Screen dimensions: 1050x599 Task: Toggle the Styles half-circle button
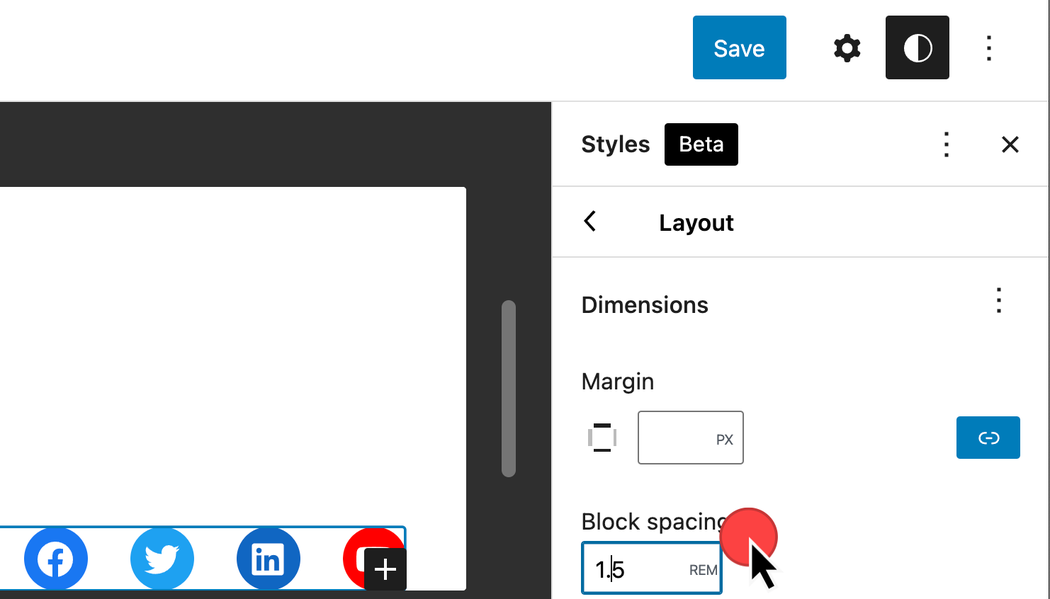[917, 48]
